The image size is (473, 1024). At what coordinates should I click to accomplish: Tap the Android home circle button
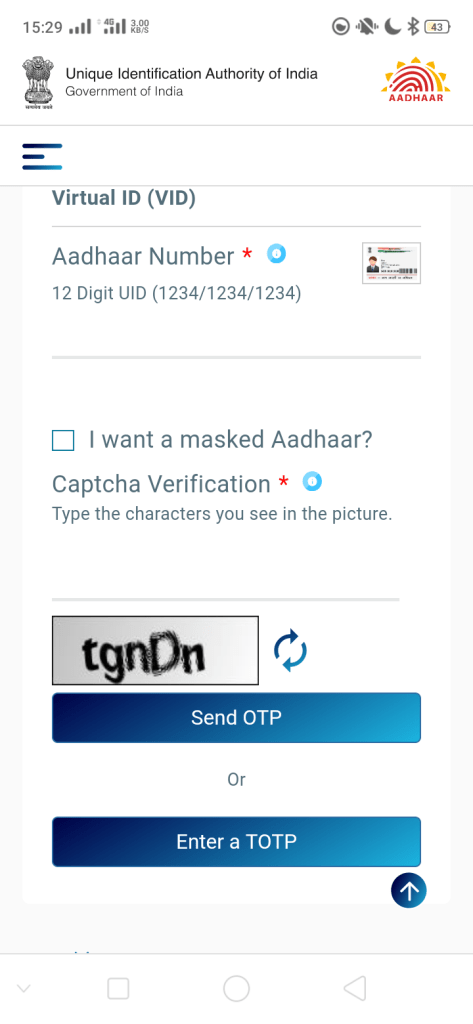pos(236,988)
